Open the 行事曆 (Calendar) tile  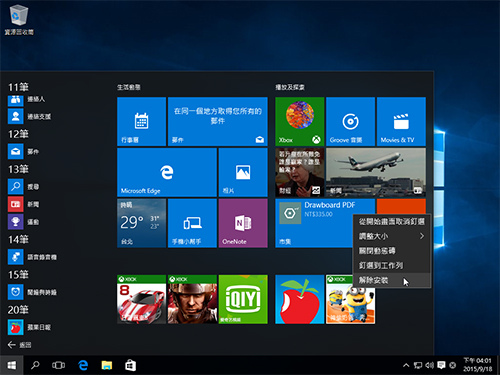141,121
